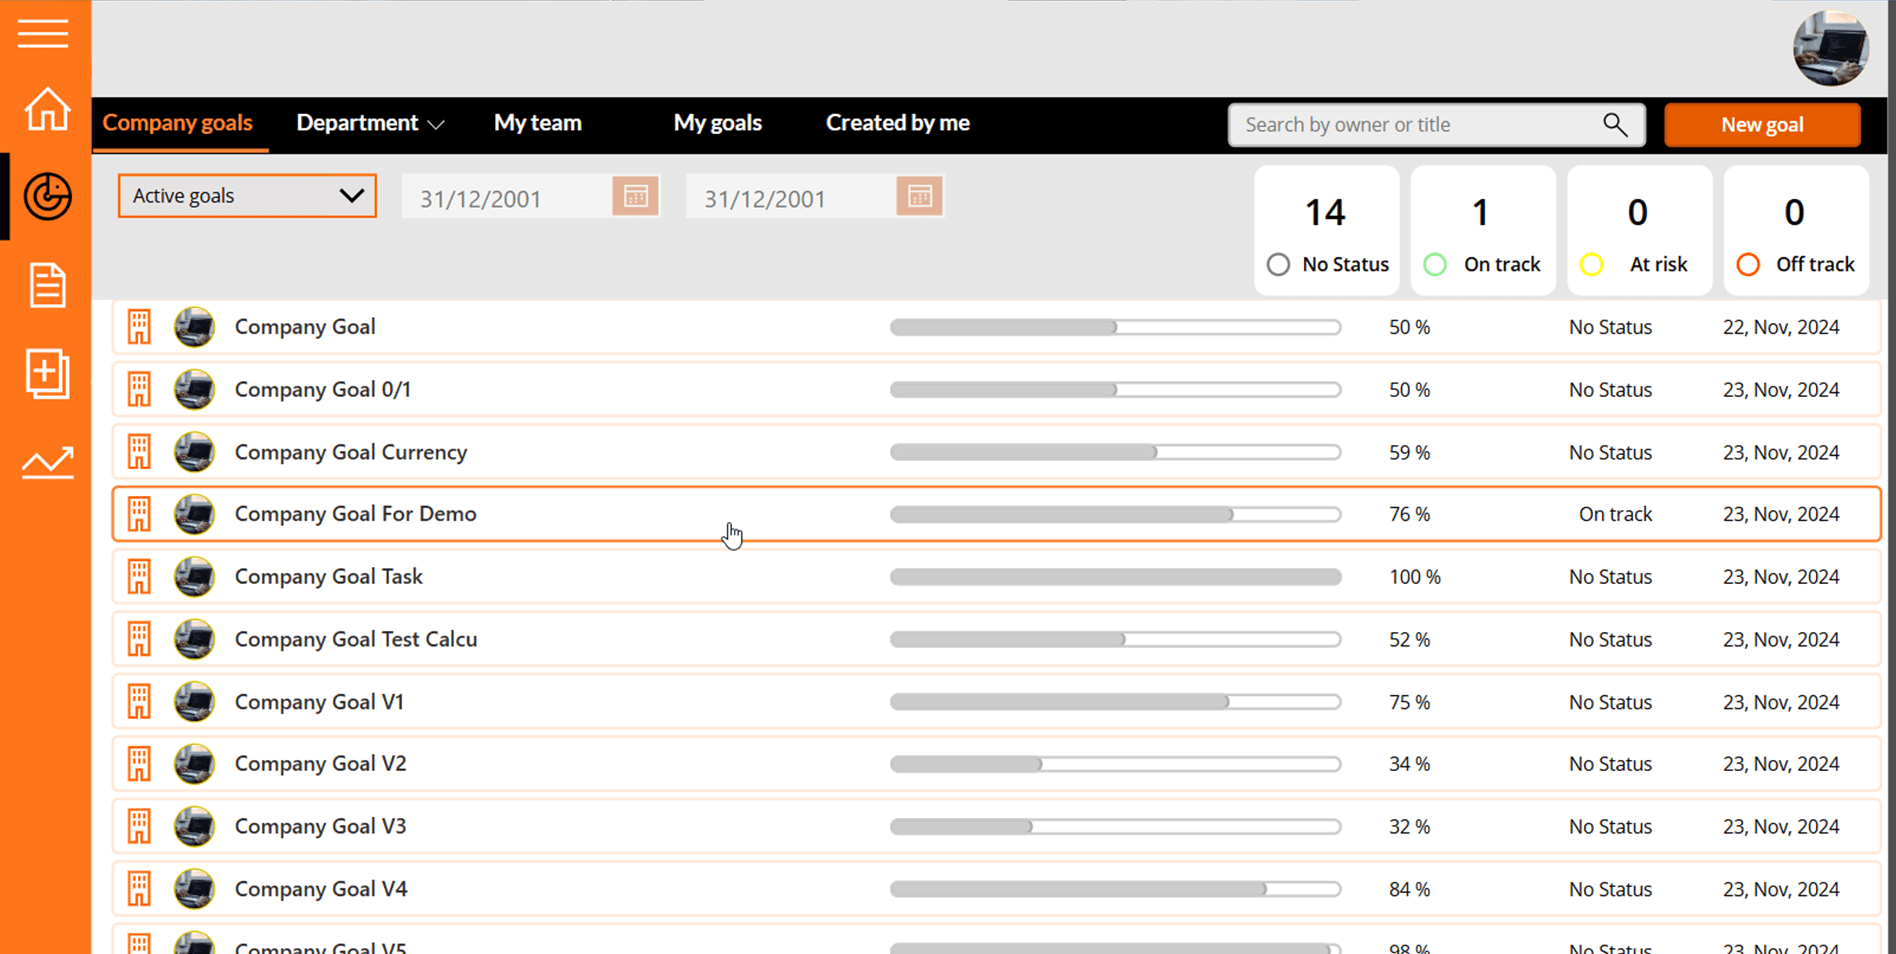Image resolution: width=1896 pixels, height=954 pixels.
Task: Open the Company Goal For Demo row
Action: [x=356, y=514]
